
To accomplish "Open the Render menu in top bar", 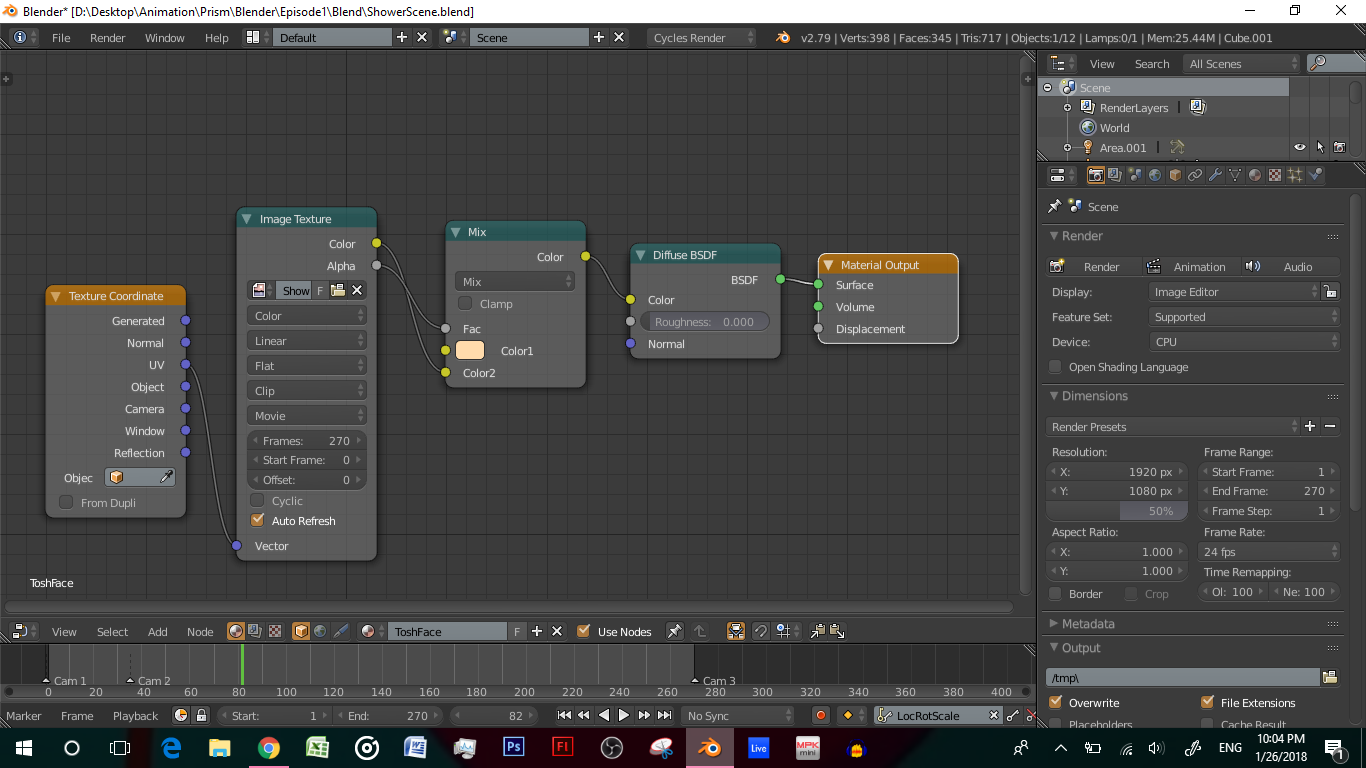I will tap(108, 37).
